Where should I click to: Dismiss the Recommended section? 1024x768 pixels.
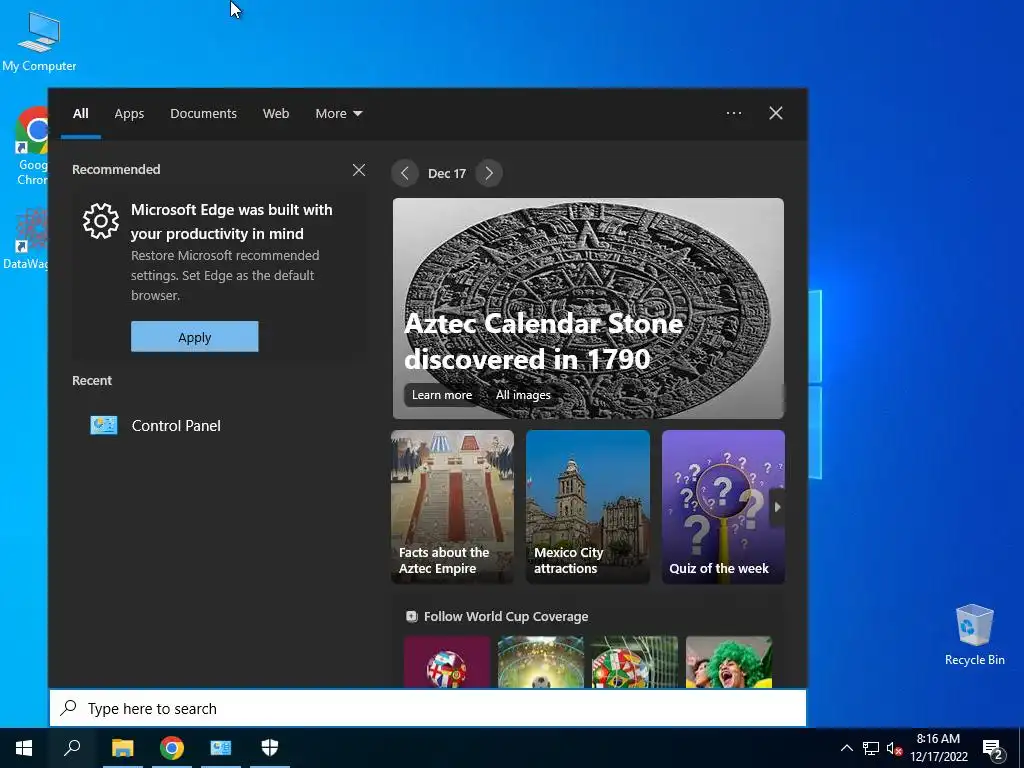(359, 170)
